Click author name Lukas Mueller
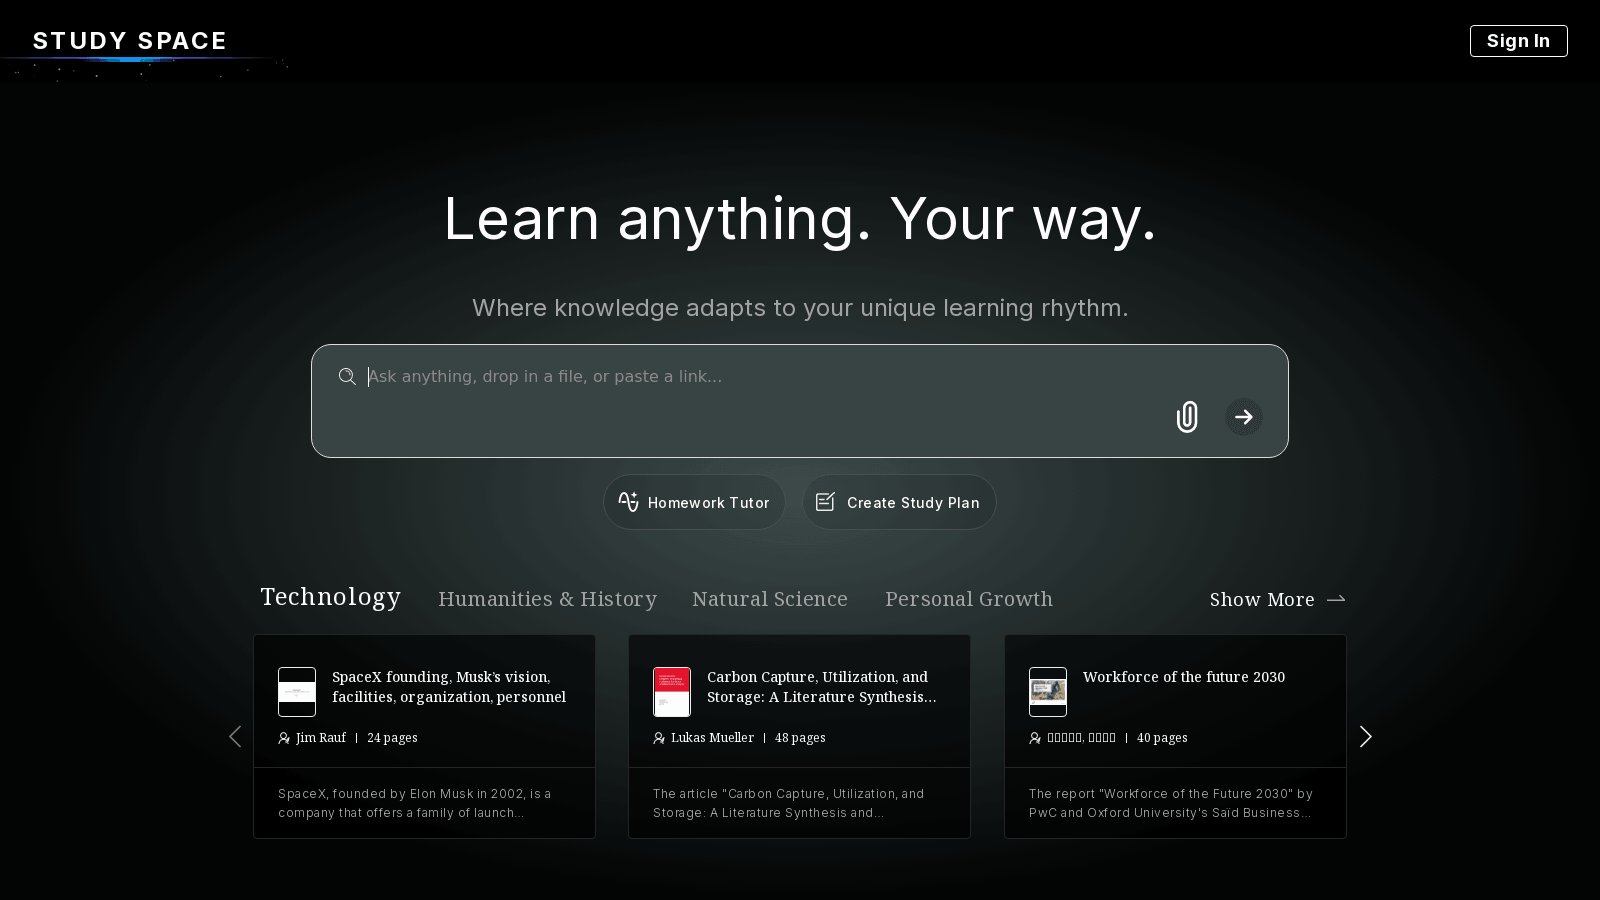The height and width of the screenshot is (900, 1600). tap(712, 738)
